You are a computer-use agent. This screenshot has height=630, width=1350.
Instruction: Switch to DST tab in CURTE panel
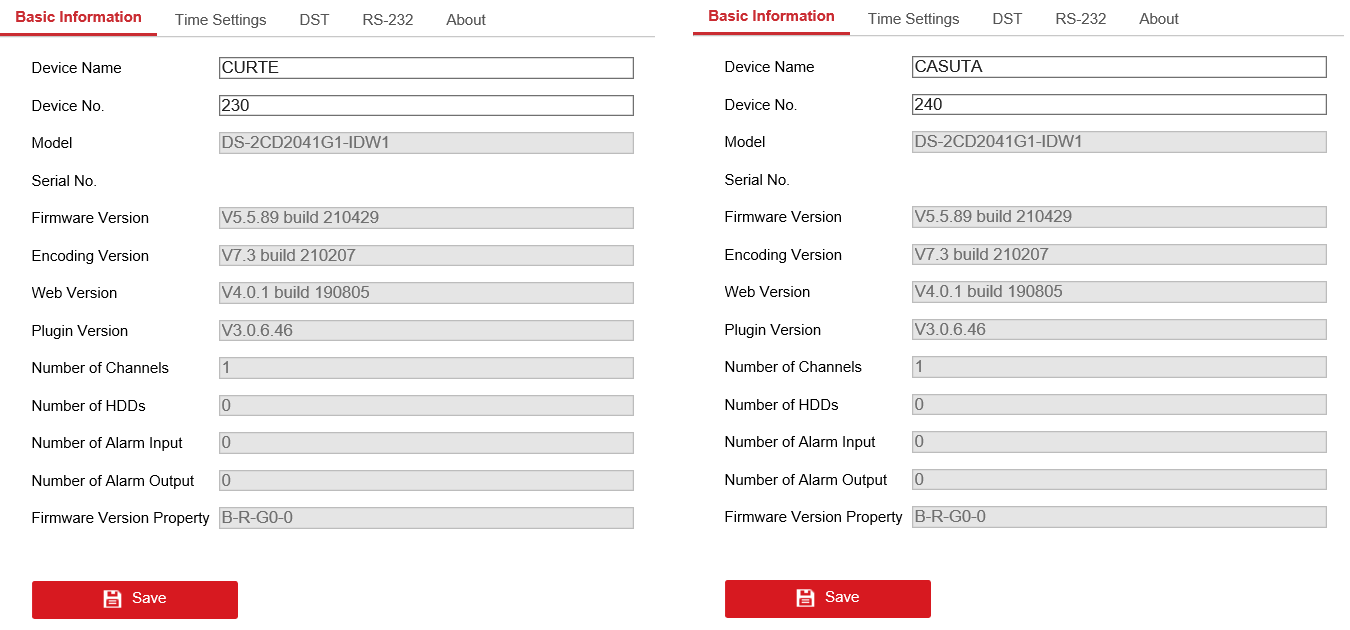(x=314, y=20)
